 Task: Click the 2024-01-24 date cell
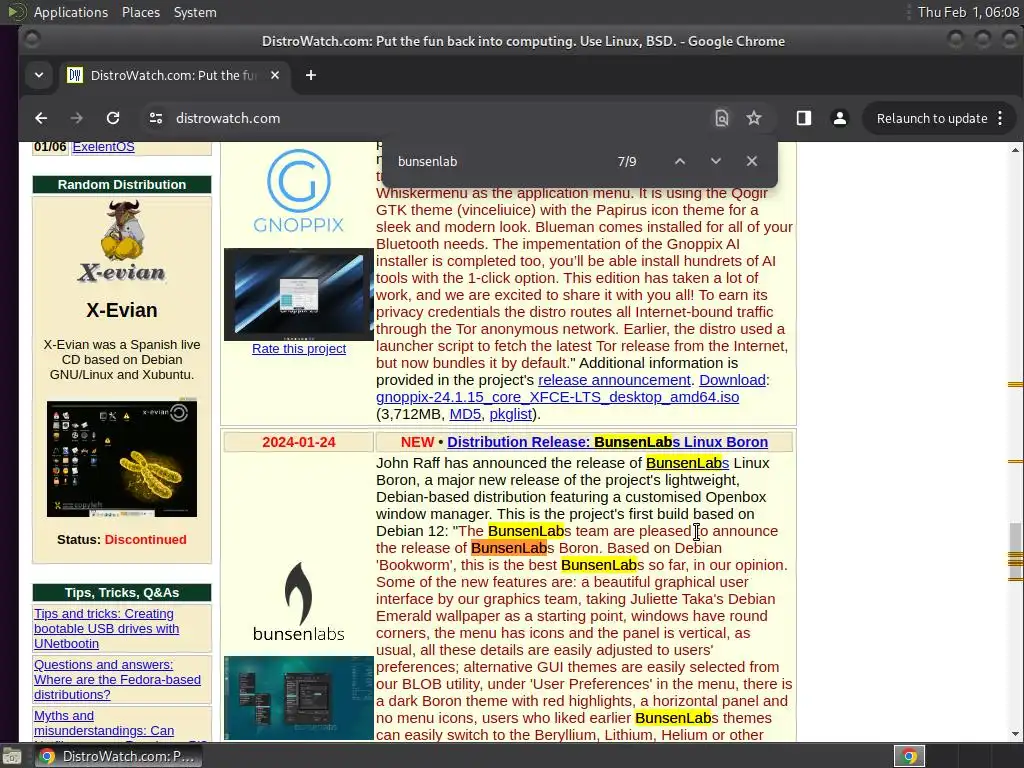[x=298, y=442]
